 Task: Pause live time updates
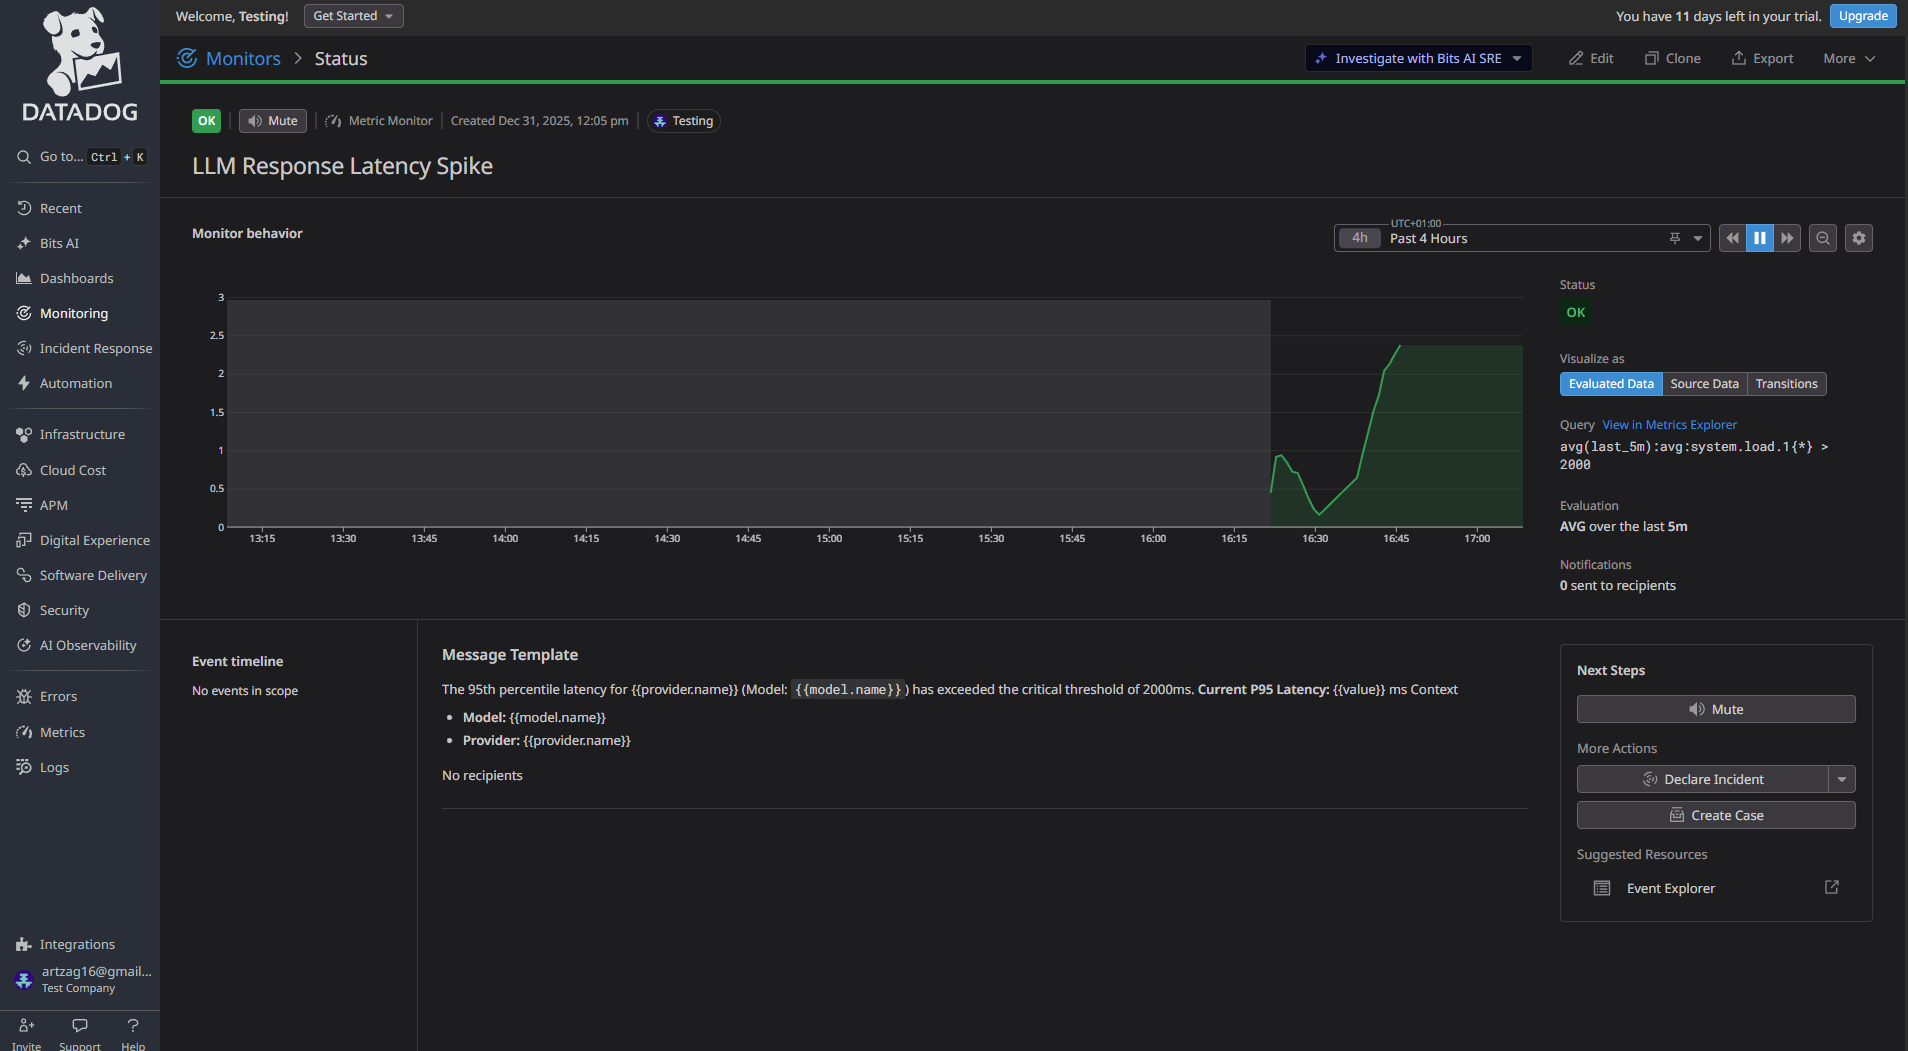[x=1760, y=238]
